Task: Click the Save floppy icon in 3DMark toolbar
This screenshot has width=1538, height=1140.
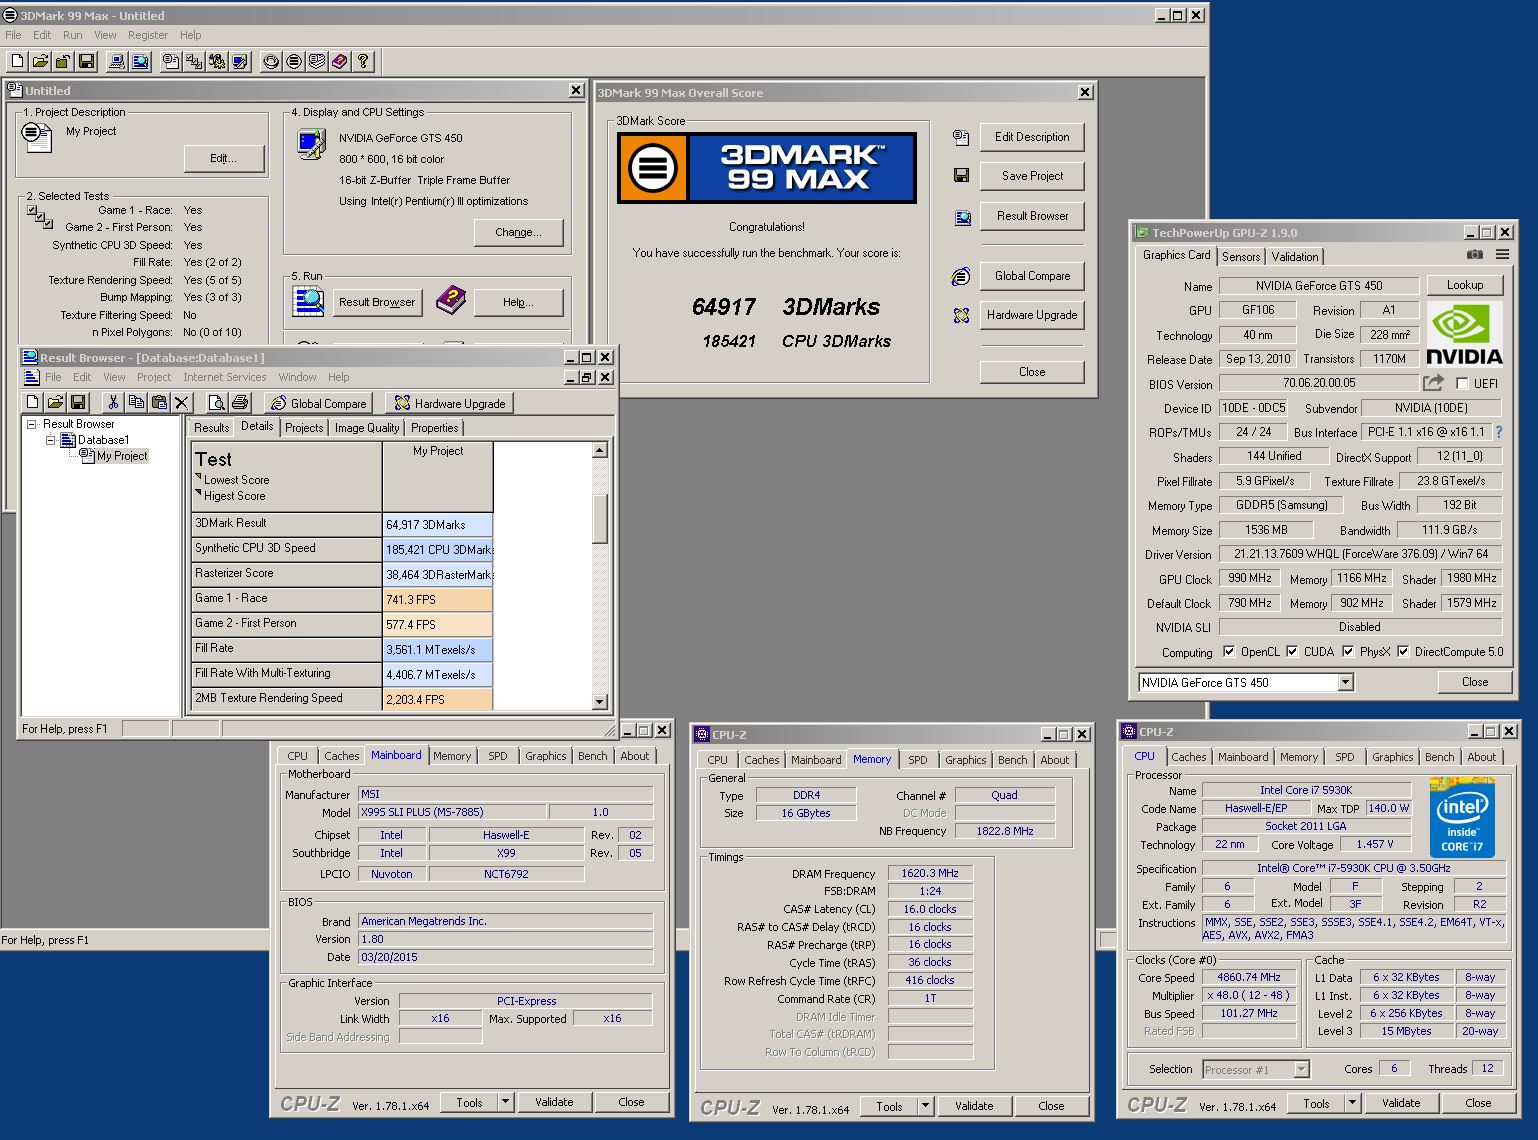Action: [x=87, y=62]
